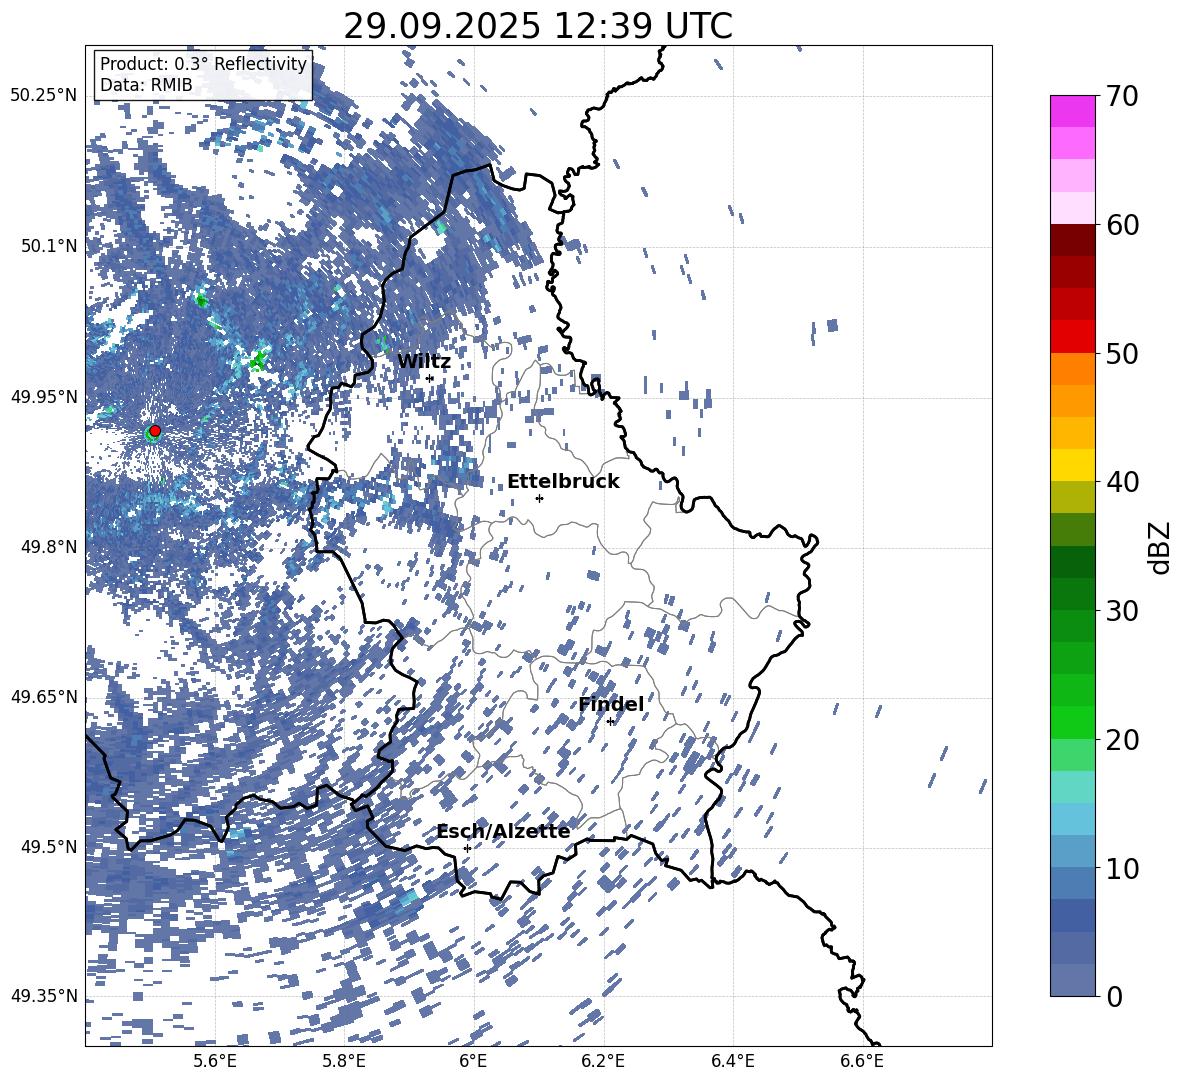Click the 10 colorbar tick label
The image size is (1184, 1081).
point(1122,868)
